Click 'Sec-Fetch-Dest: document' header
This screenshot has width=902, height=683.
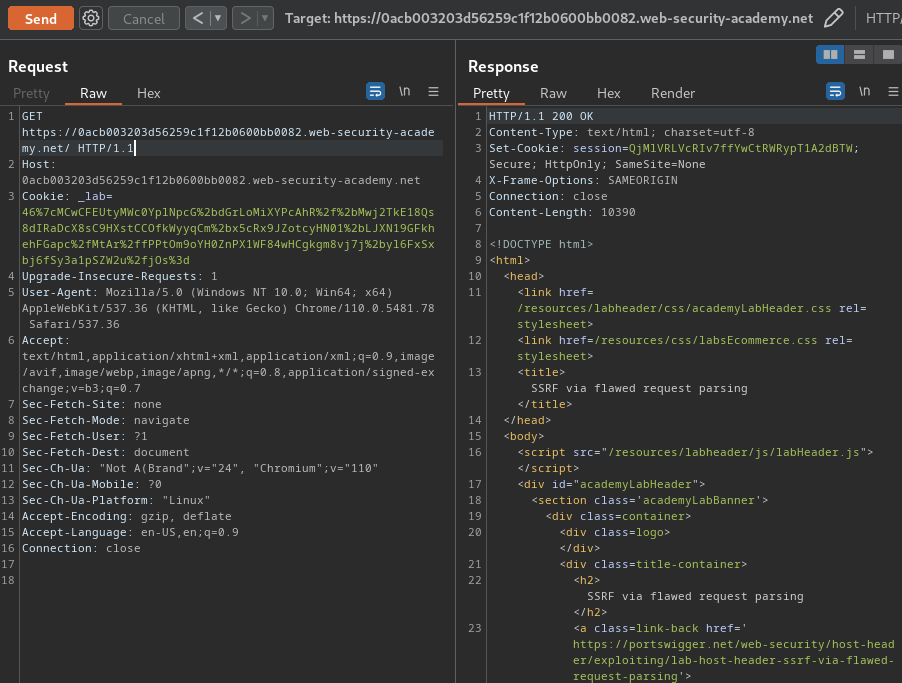[105, 452]
